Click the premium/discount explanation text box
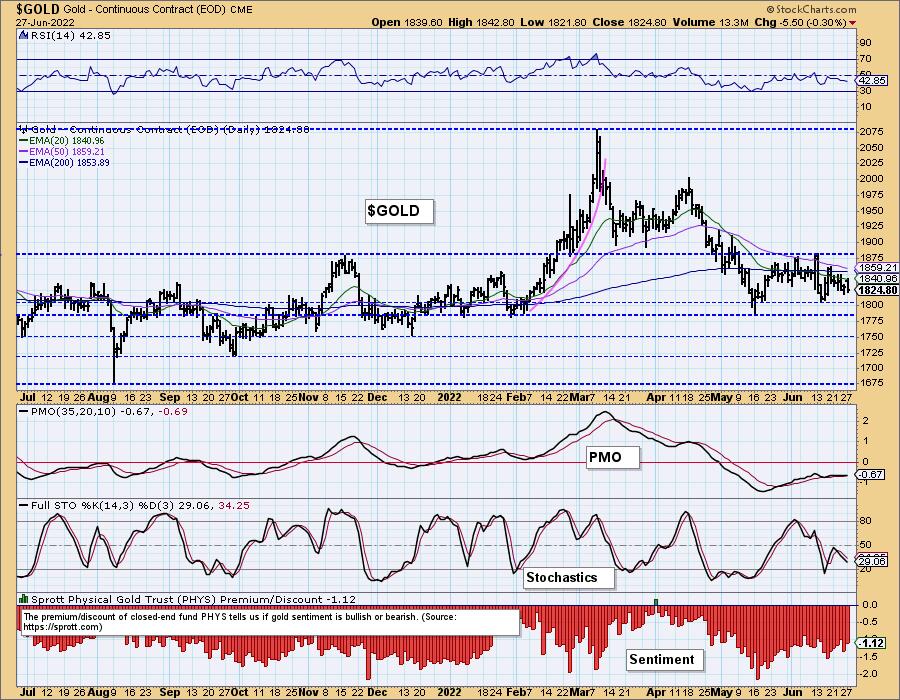Image resolution: width=900 pixels, height=700 pixels. click(x=270, y=622)
